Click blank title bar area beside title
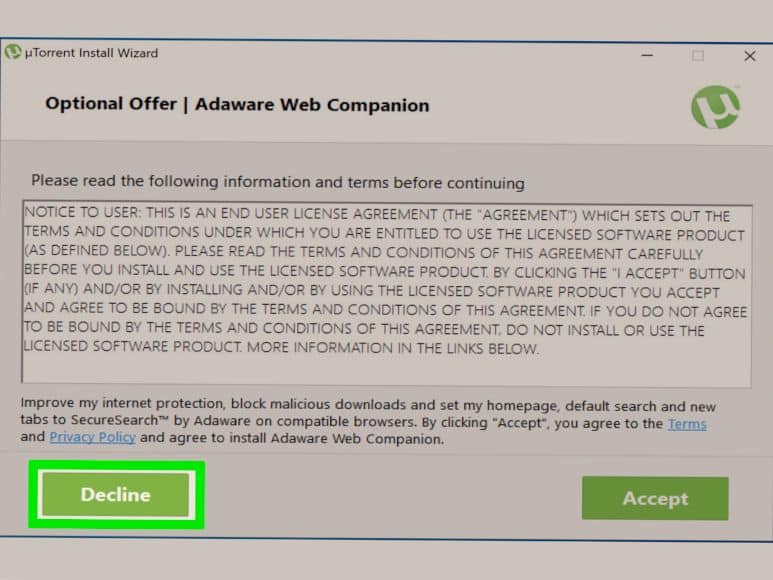 (x=394, y=54)
